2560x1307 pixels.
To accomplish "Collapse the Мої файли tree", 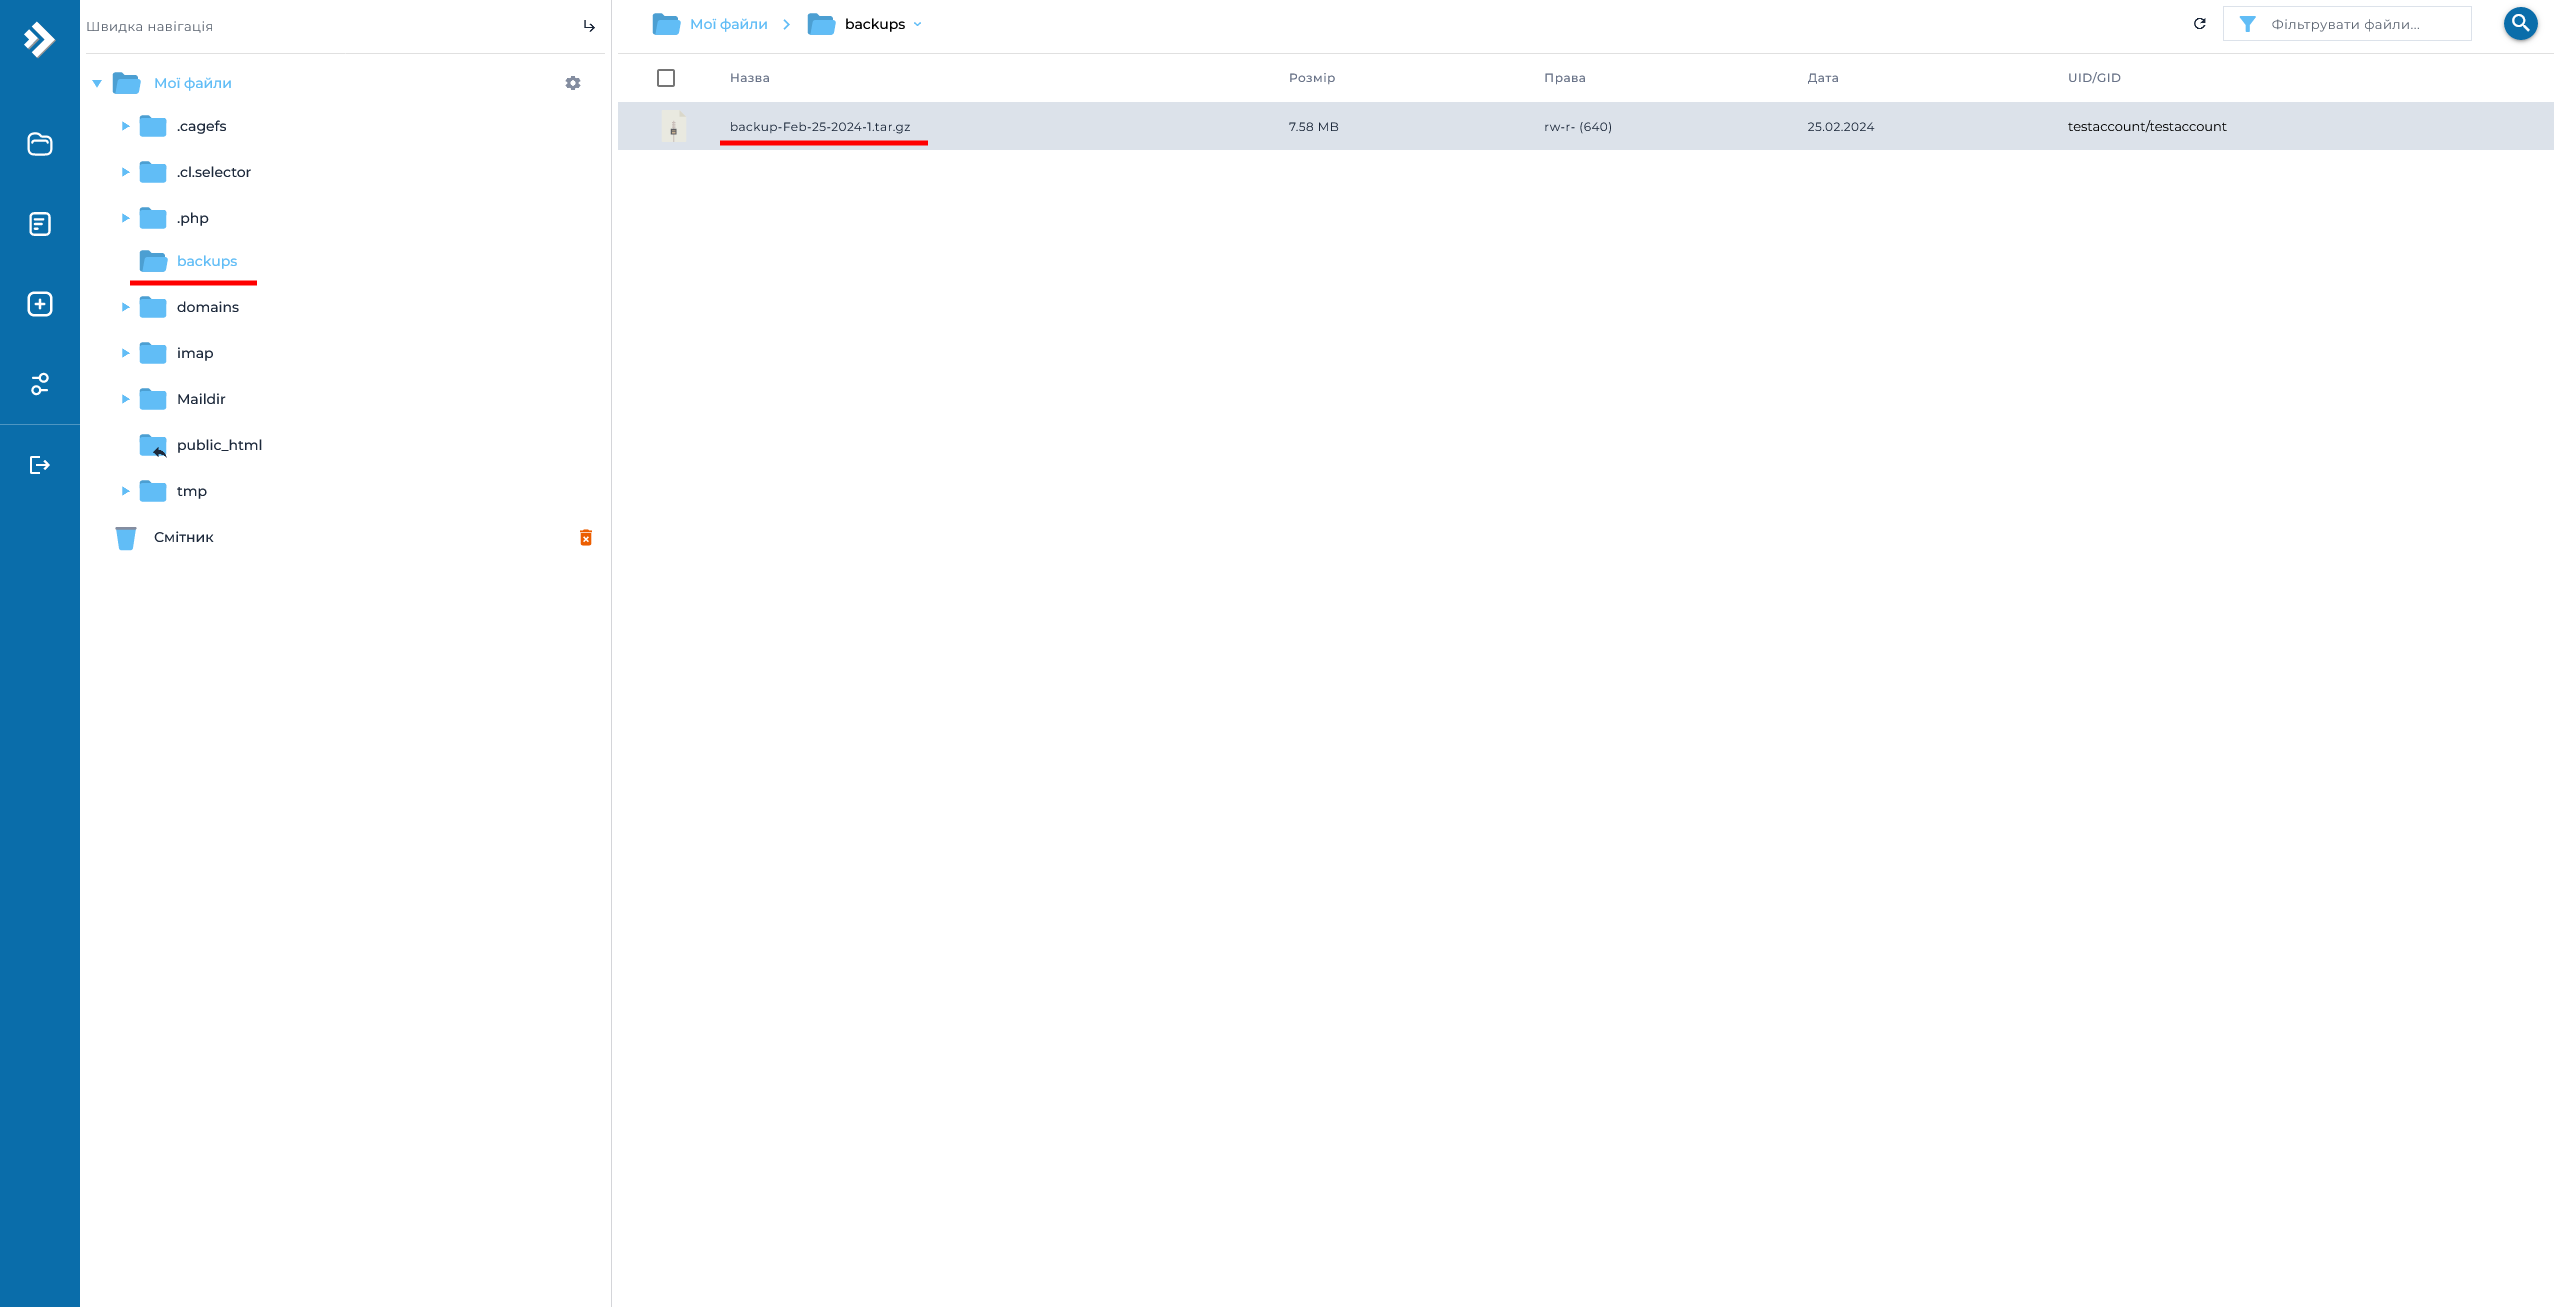I will point(97,83).
